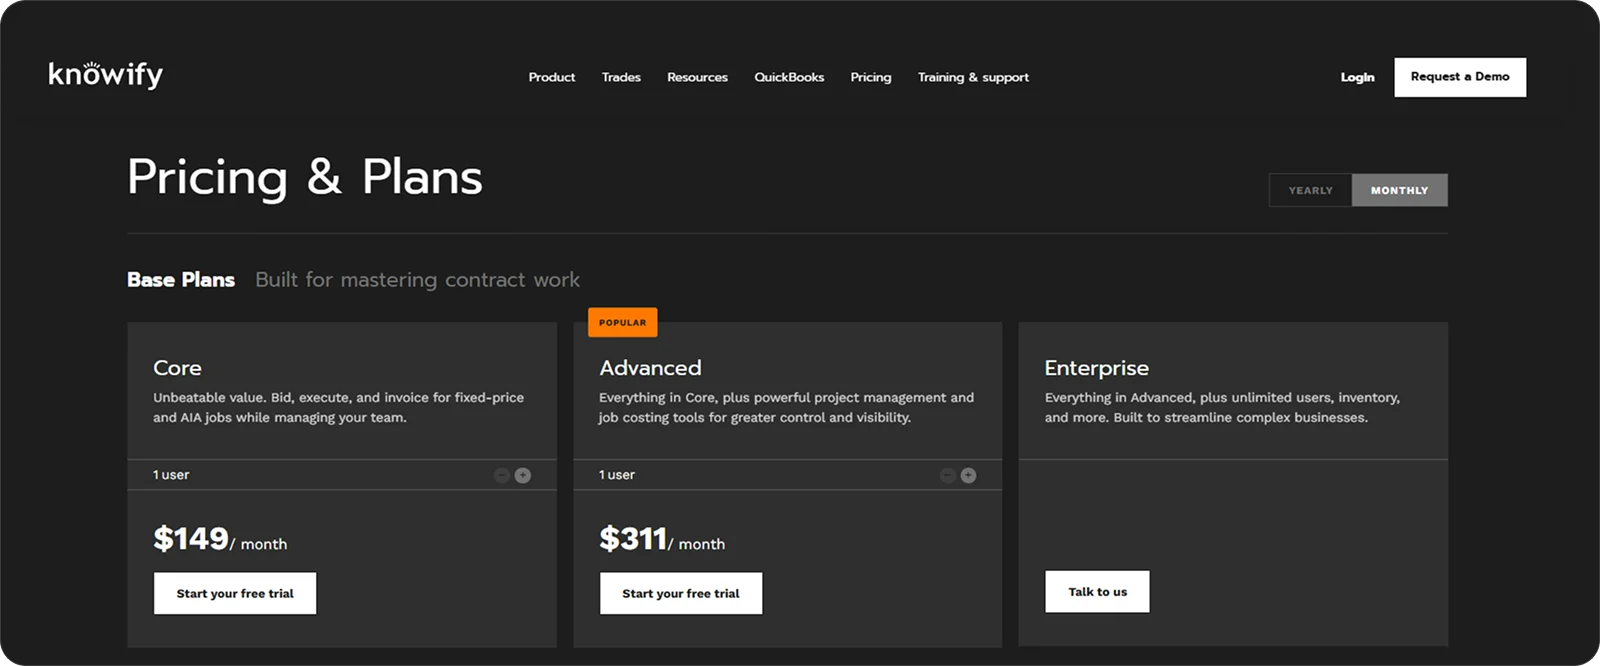Increase user count on Core plan
Image resolution: width=1600 pixels, height=666 pixels.
pyautogui.click(x=522, y=475)
